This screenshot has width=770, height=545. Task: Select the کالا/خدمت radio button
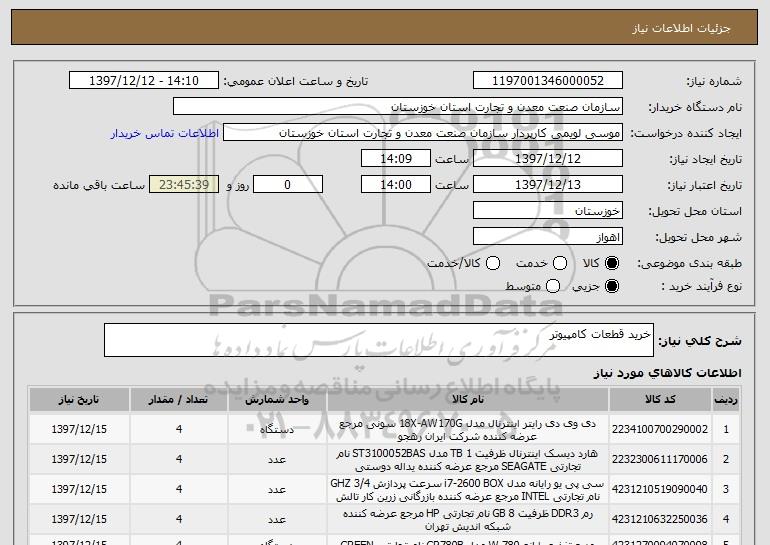click(493, 264)
